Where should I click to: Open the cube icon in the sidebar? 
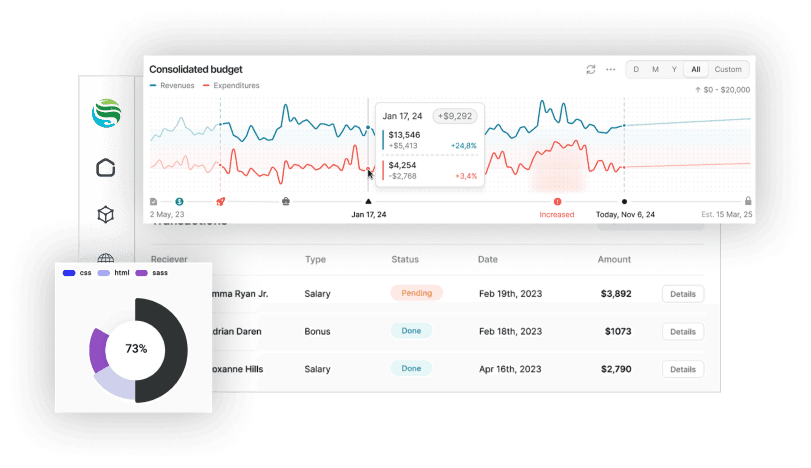click(106, 214)
